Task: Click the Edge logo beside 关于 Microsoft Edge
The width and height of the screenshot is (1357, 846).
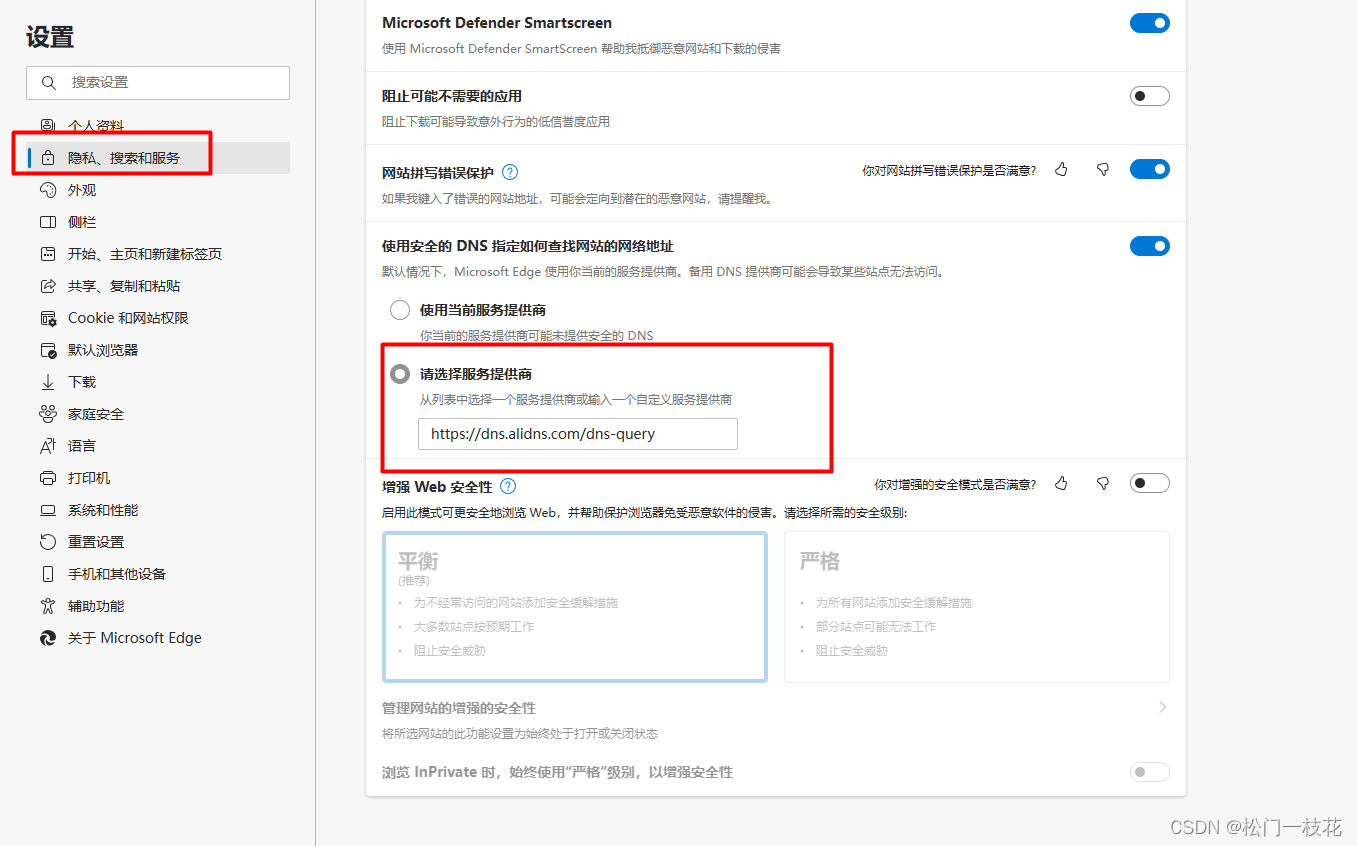Action: (48, 638)
